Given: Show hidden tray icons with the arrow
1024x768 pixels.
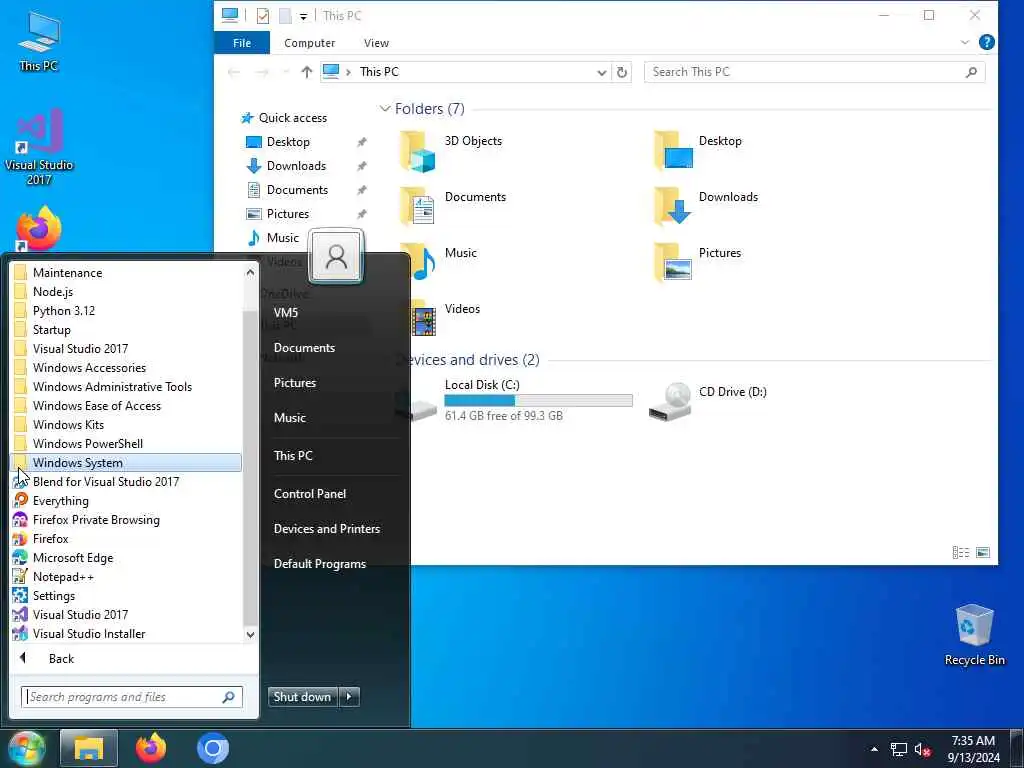Looking at the screenshot, I should (x=874, y=749).
